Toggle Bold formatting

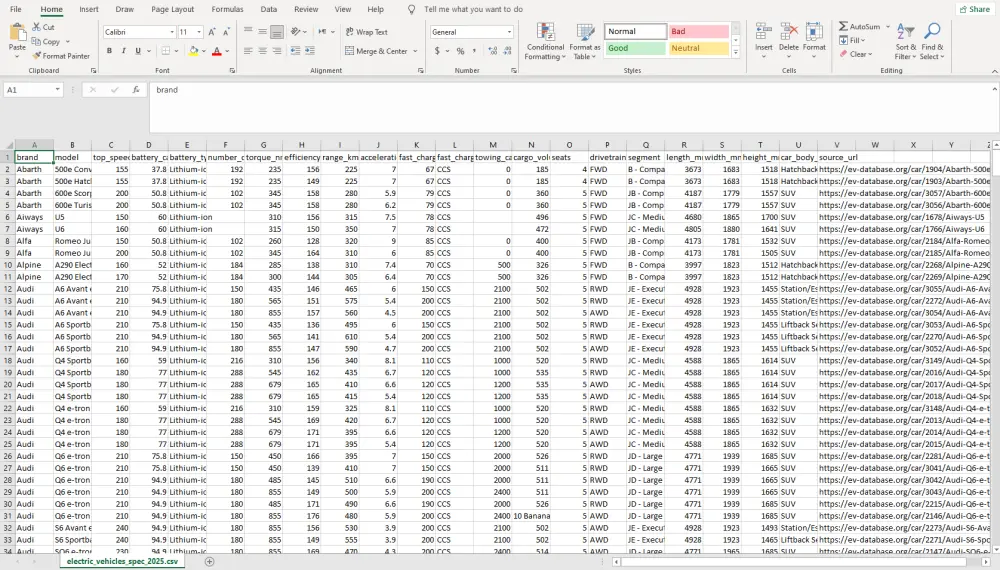coord(109,51)
